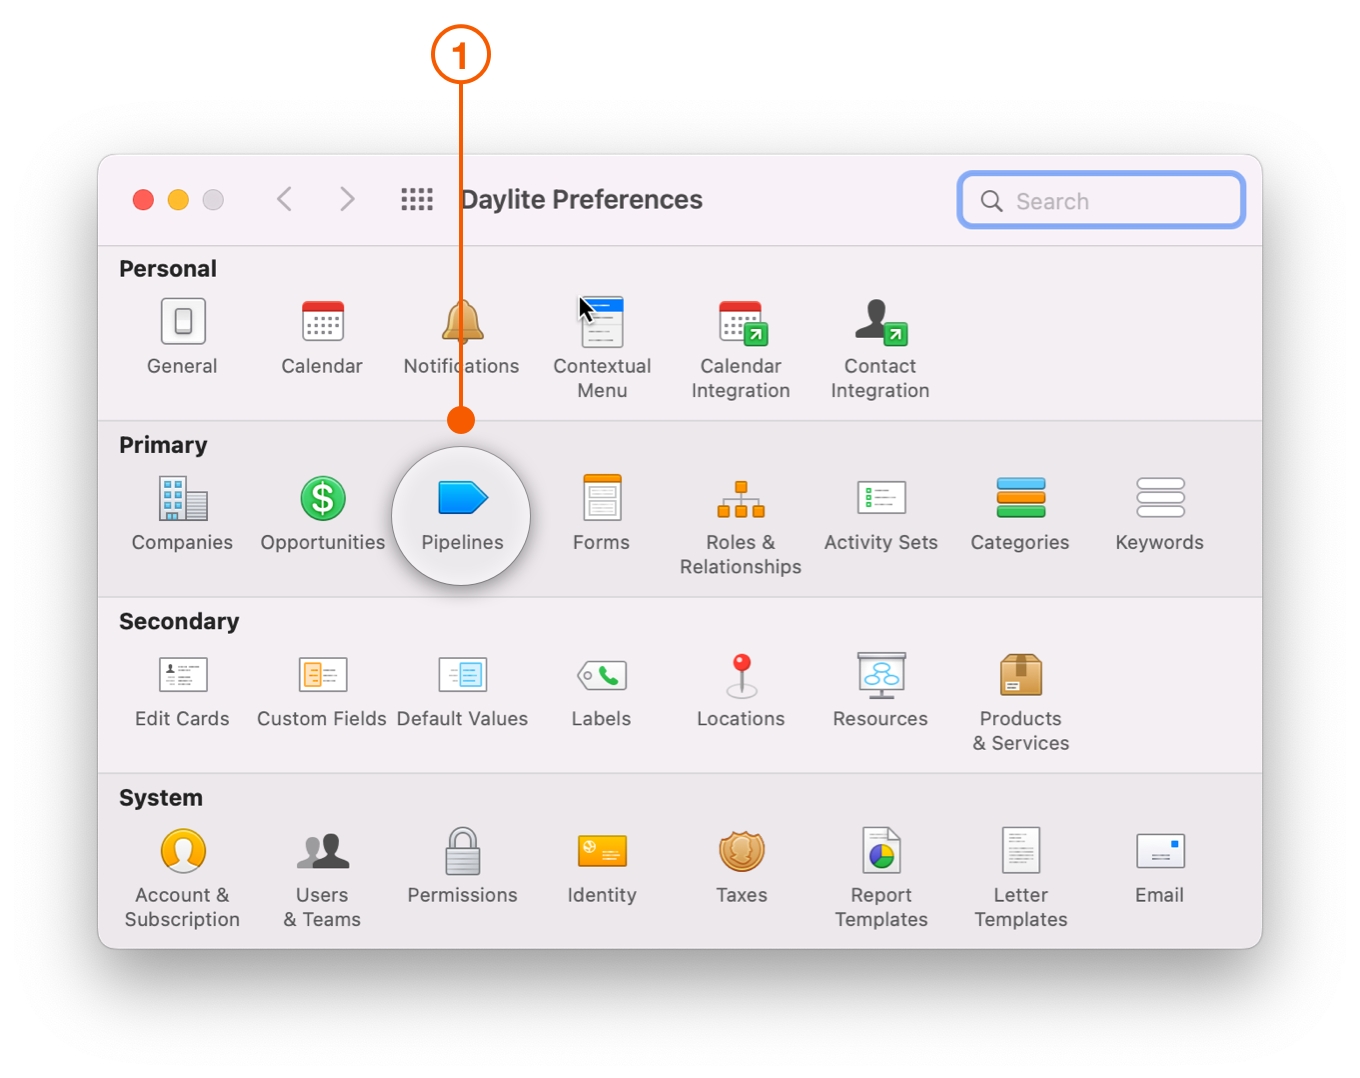Click the forward navigation arrow
1360x1078 pixels.
pos(346,199)
